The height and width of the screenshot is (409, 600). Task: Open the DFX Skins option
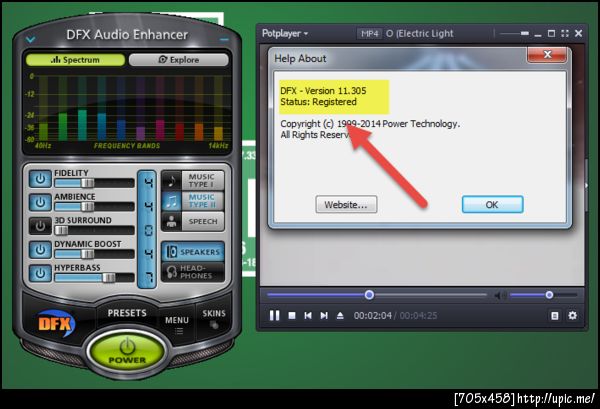point(214,318)
